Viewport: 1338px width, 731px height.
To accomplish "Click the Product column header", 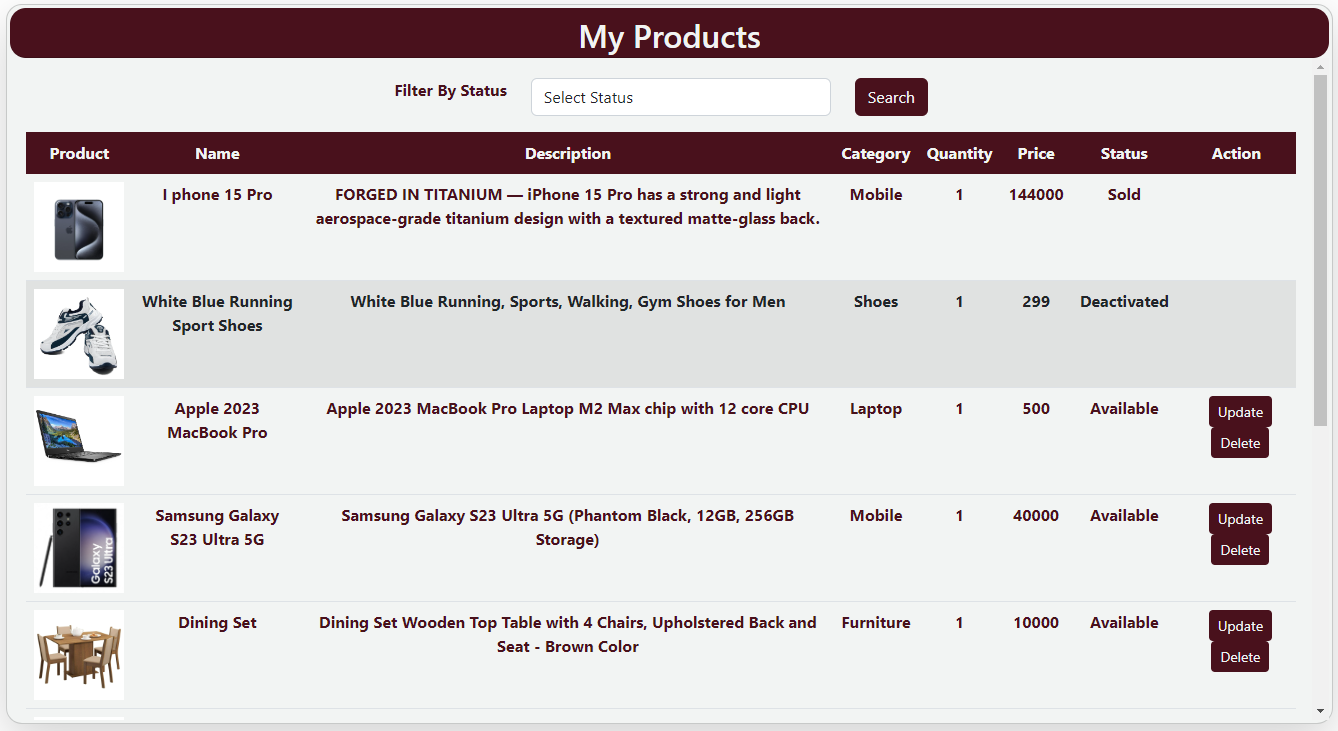I will click(x=79, y=153).
